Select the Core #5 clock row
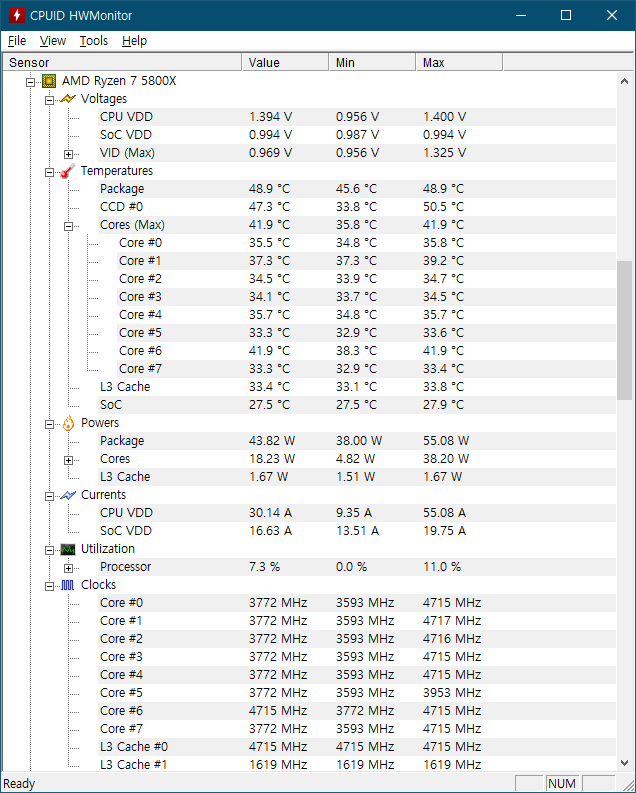Image resolution: width=636 pixels, height=793 pixels. tap(357, 693)
